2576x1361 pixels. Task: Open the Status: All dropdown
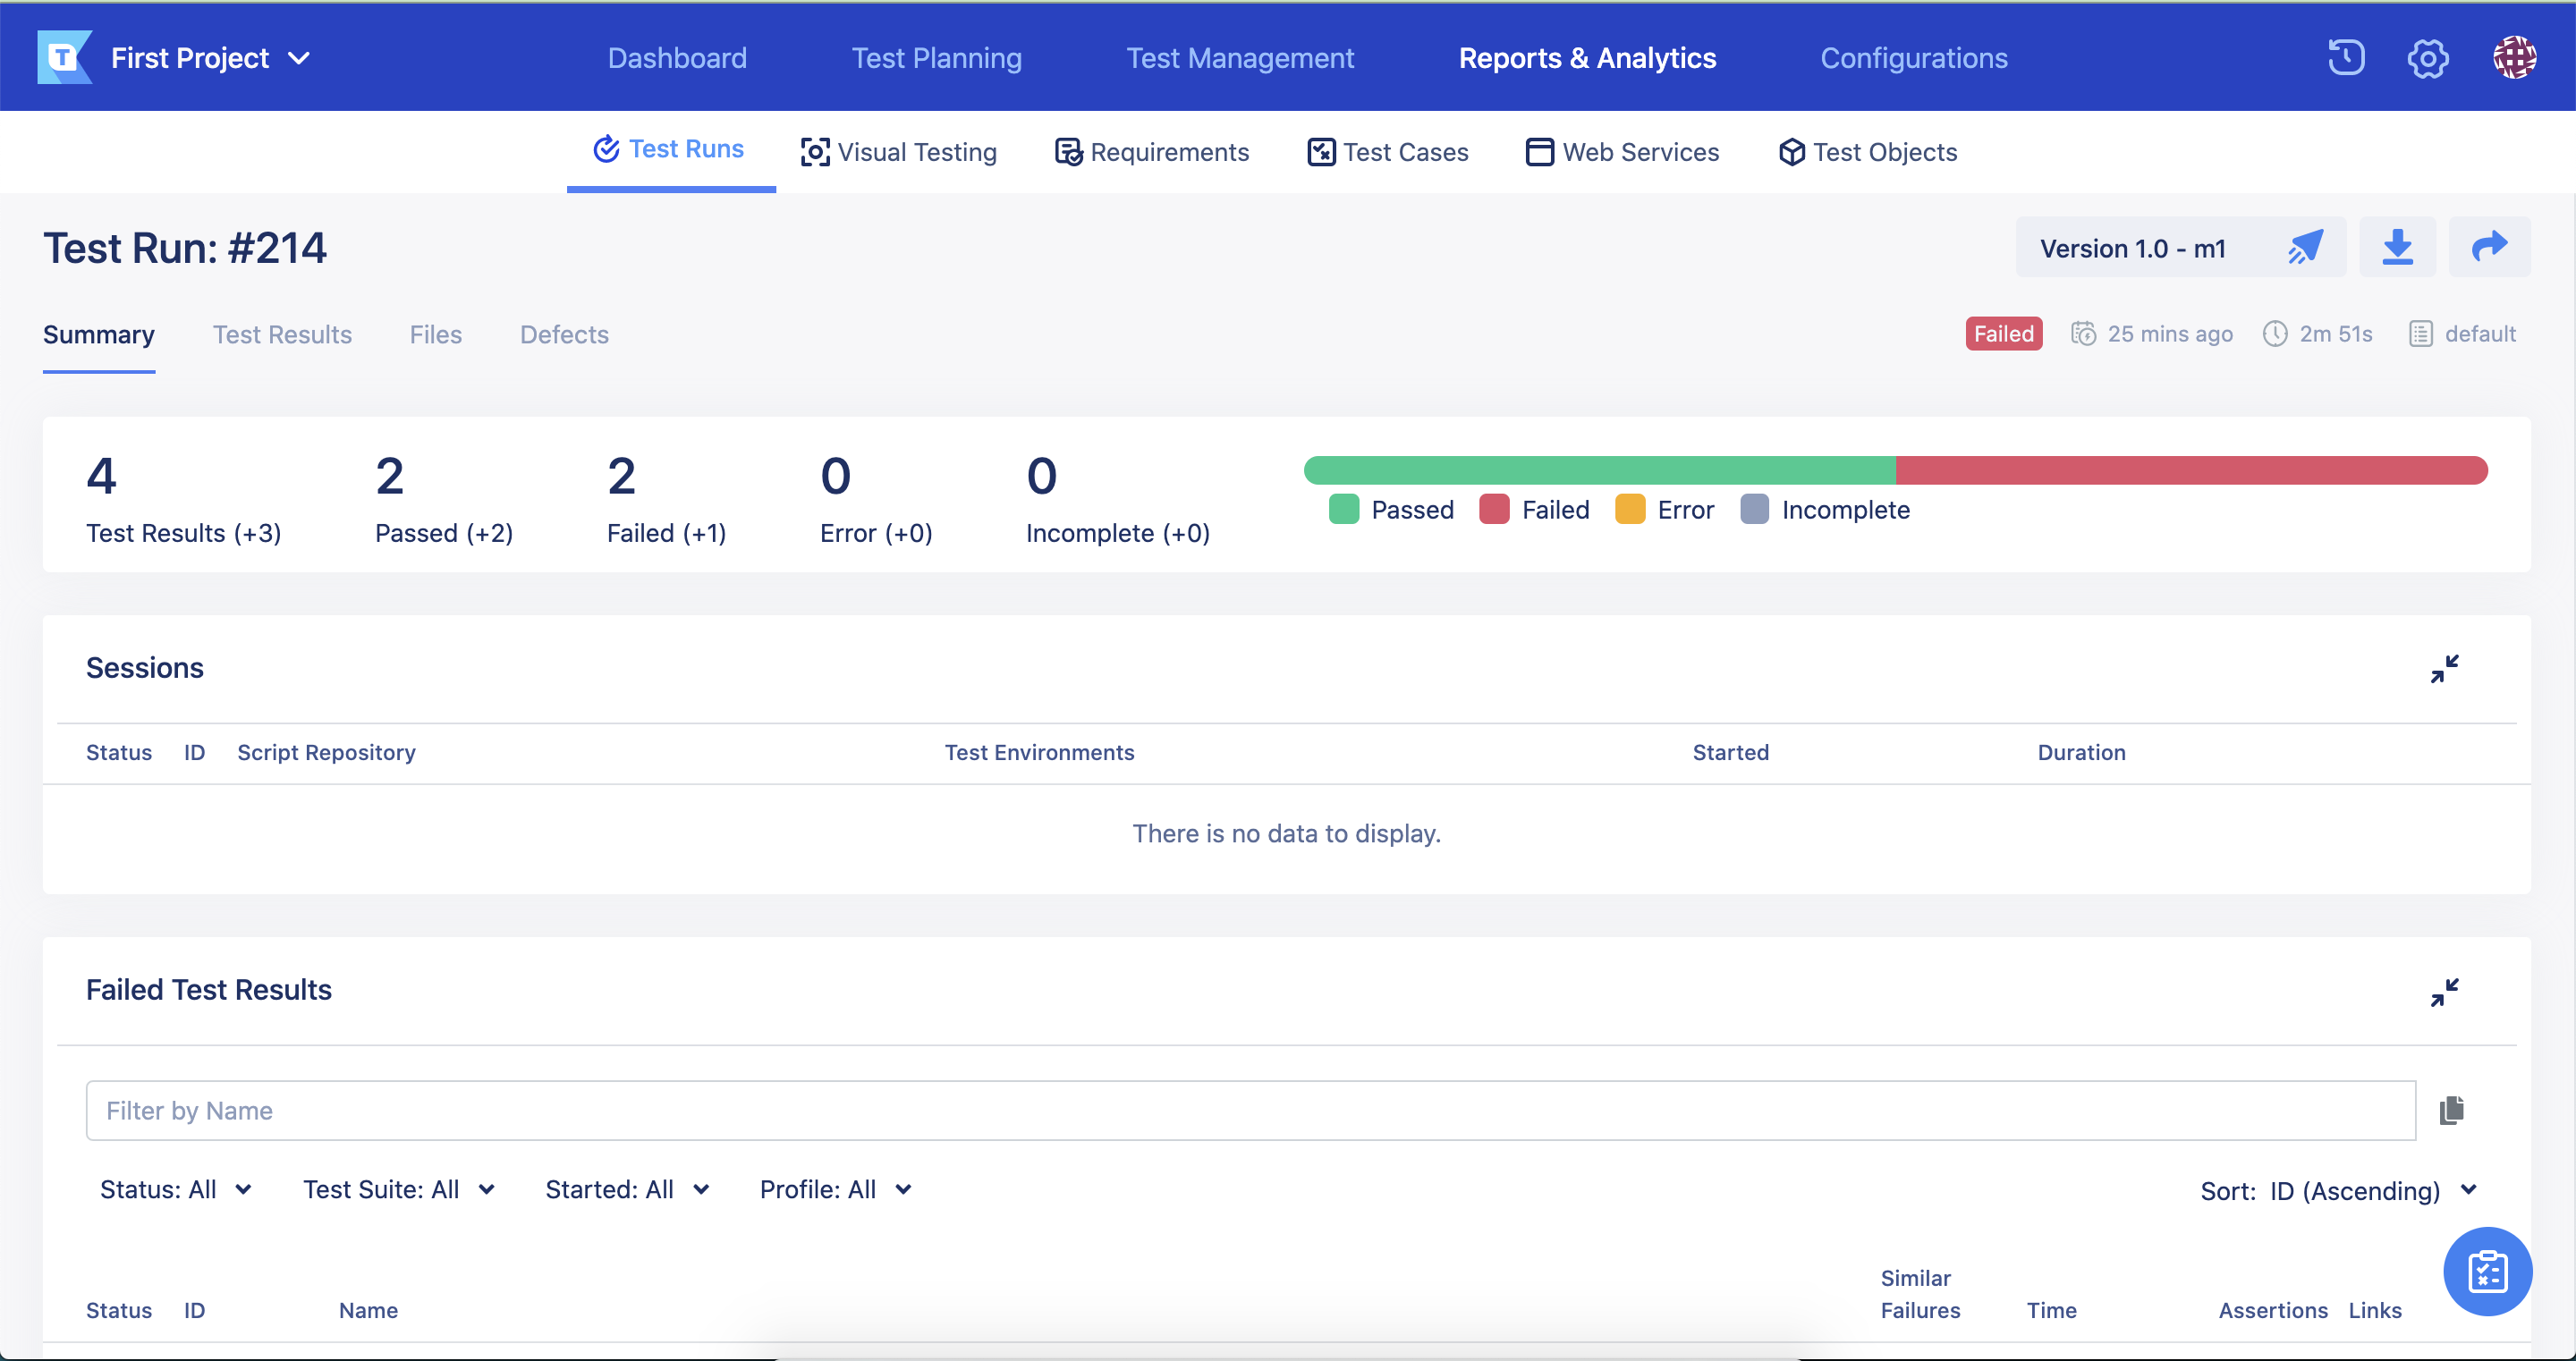[x=176, y=1189]
